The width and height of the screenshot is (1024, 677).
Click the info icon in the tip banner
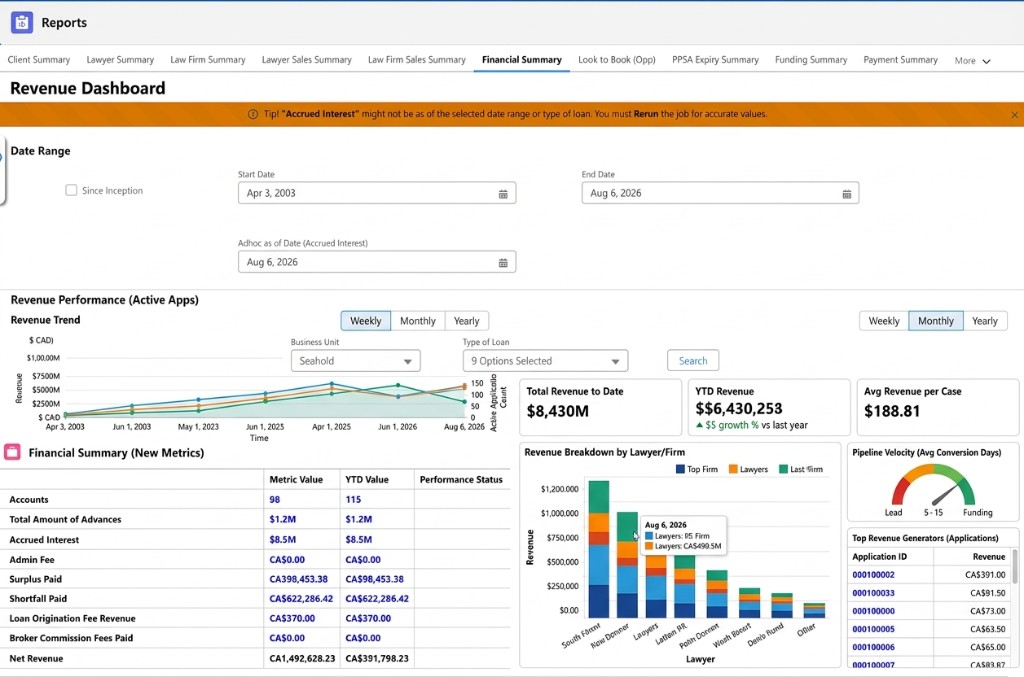[x=253, y=114]
